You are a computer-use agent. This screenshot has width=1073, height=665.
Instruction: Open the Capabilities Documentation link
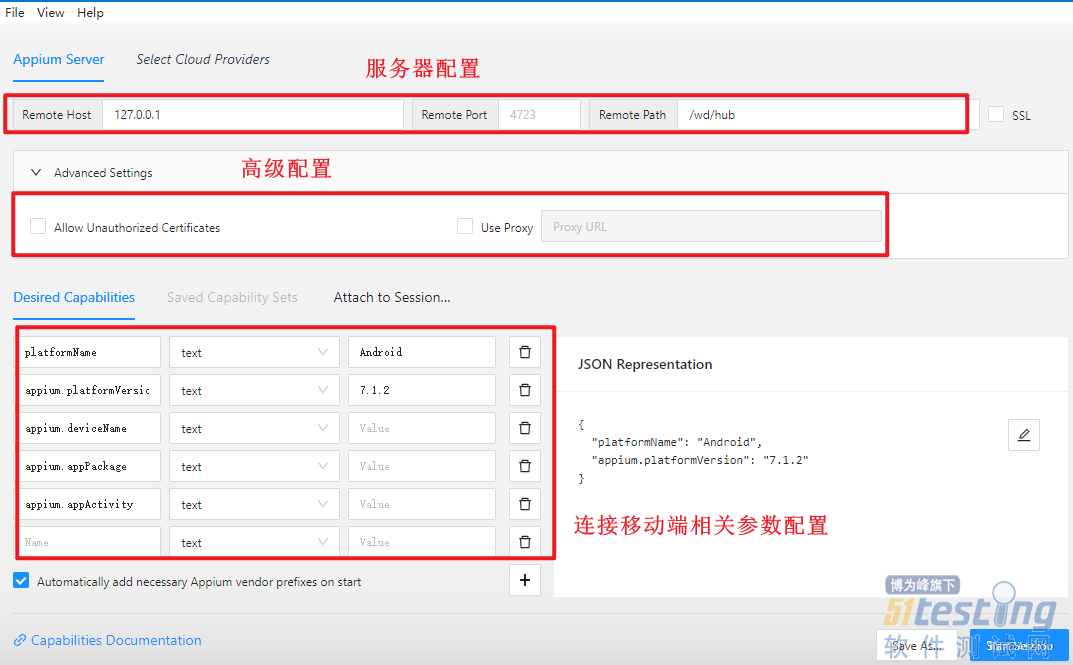click(107, 640)
